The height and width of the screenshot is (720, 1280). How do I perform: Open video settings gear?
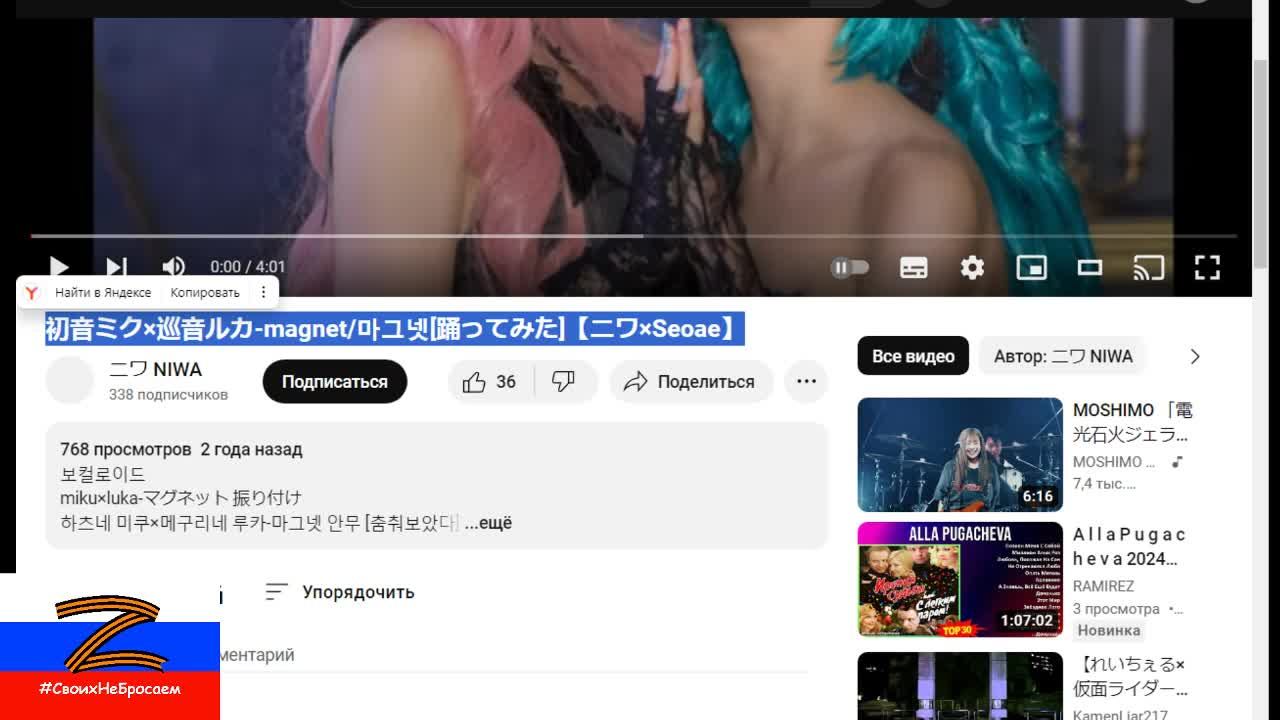[972, 267]
